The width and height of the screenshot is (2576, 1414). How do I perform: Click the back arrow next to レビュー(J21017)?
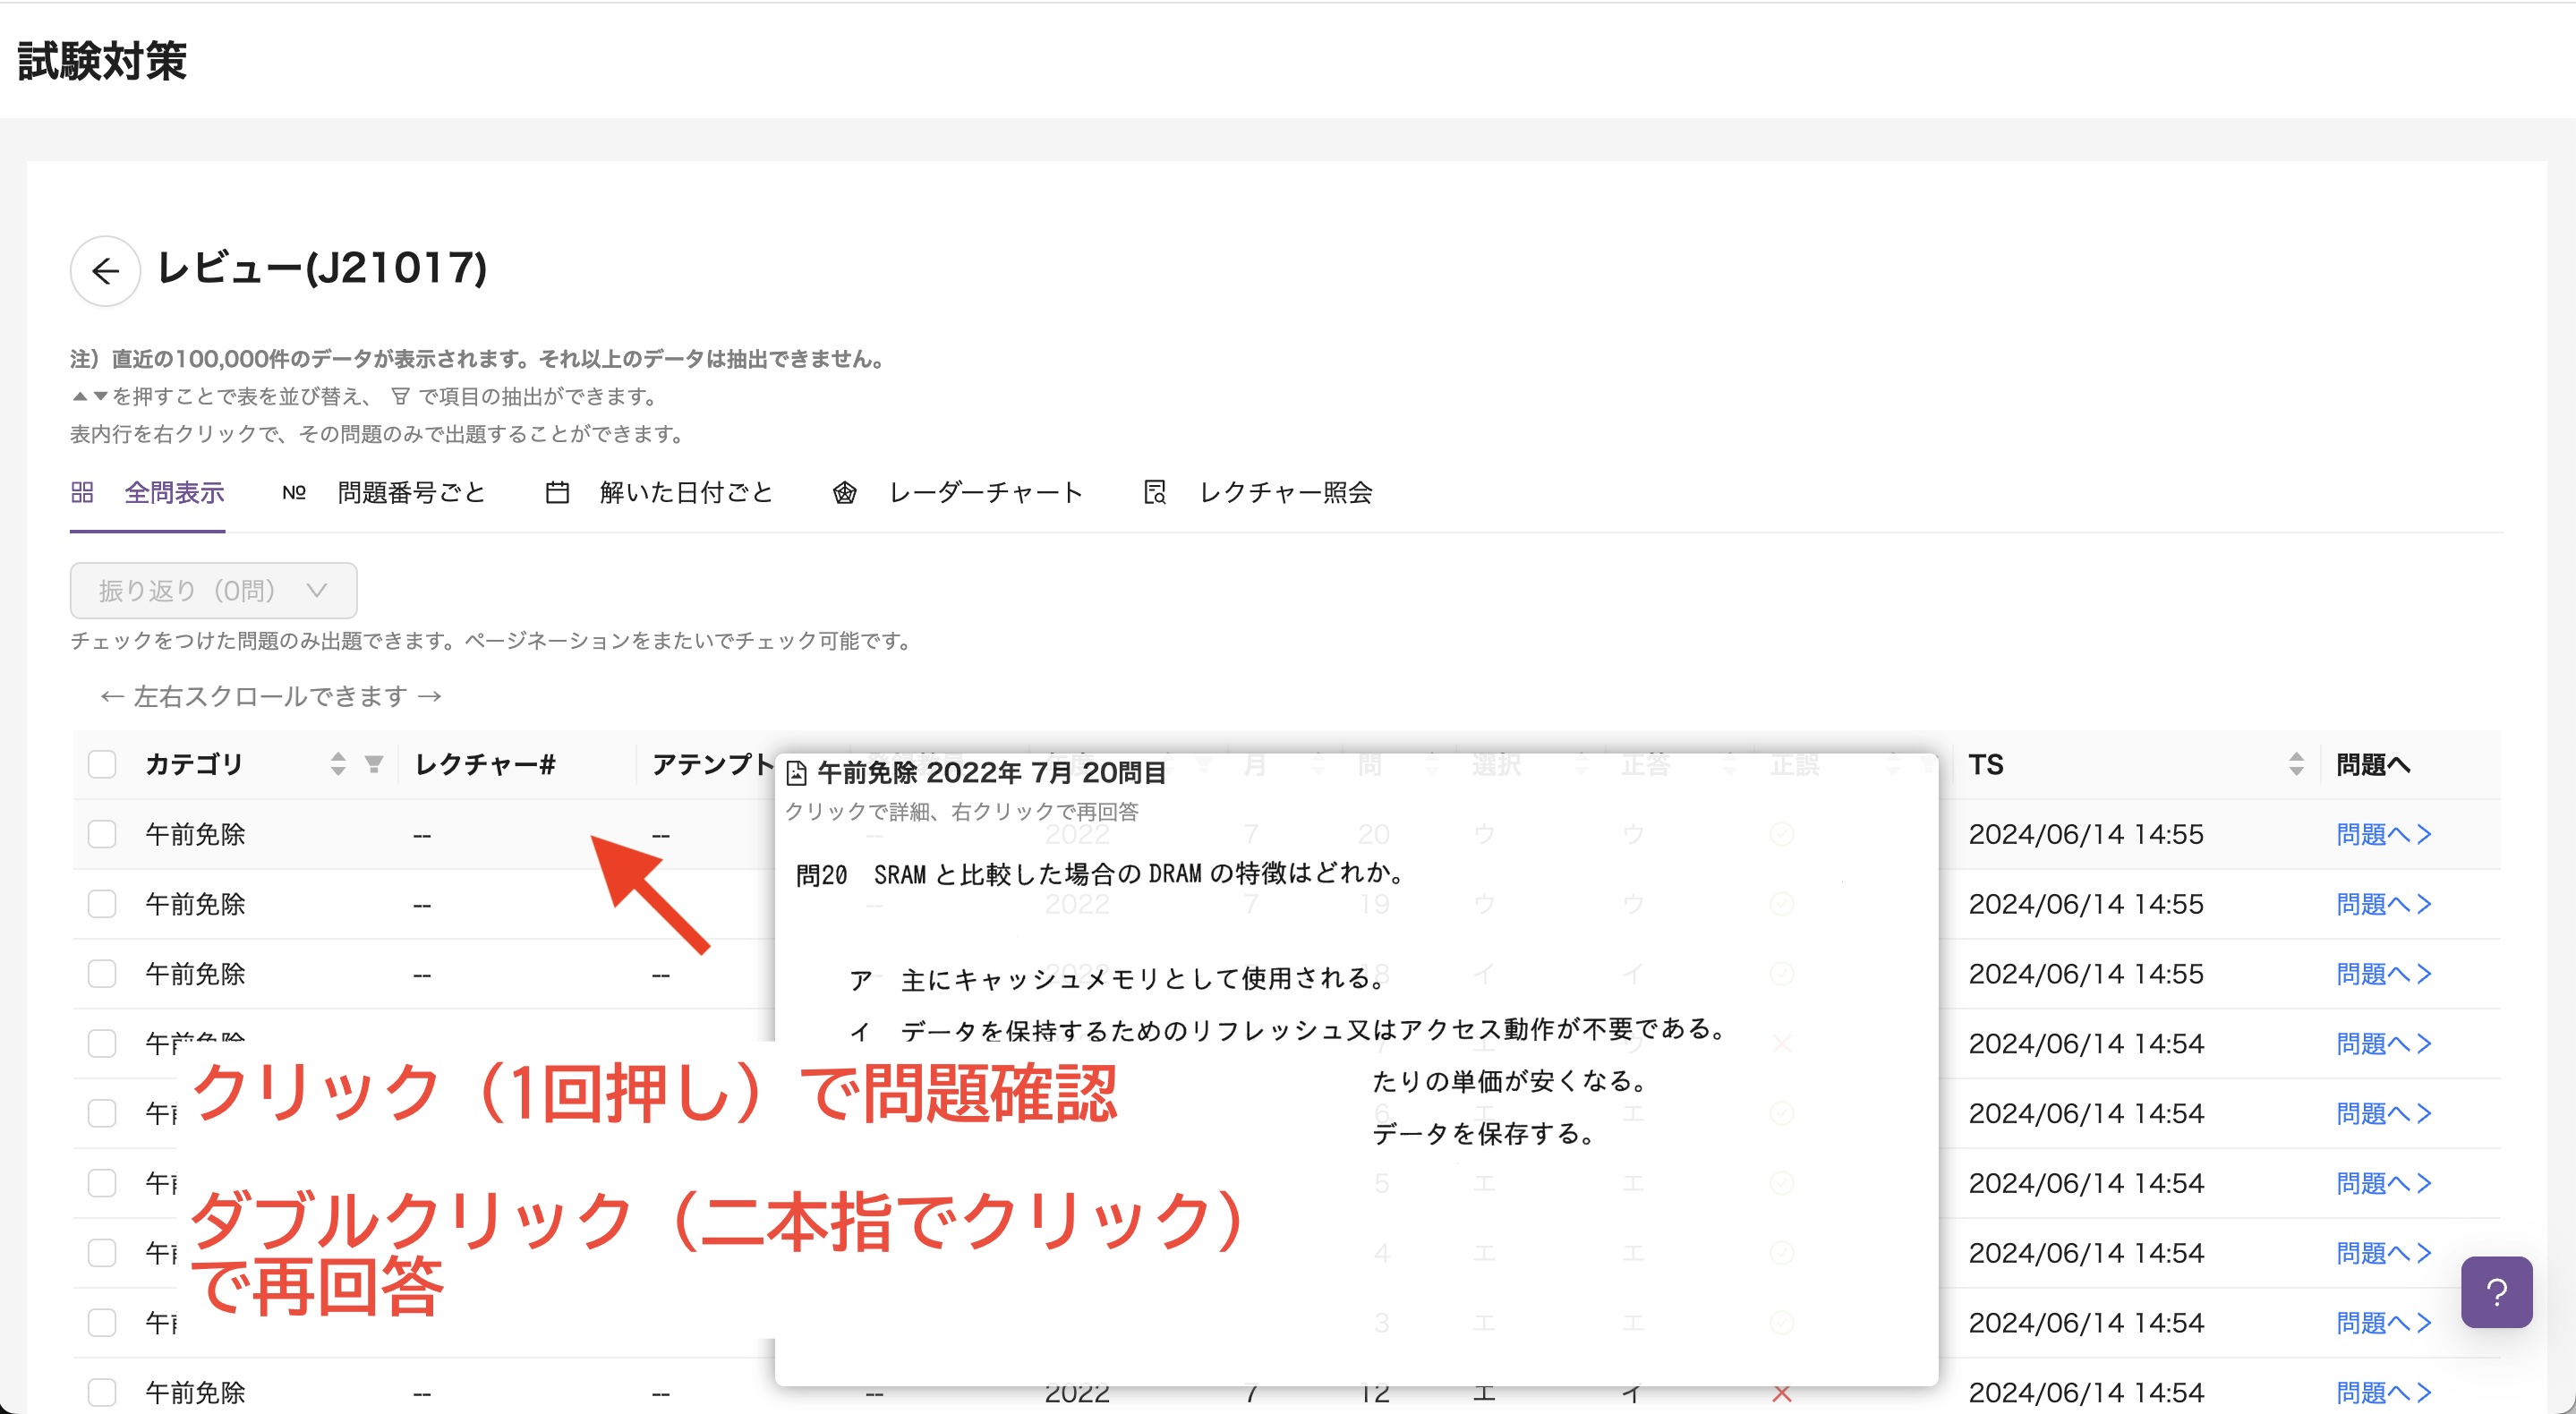(x=104, y=271)
